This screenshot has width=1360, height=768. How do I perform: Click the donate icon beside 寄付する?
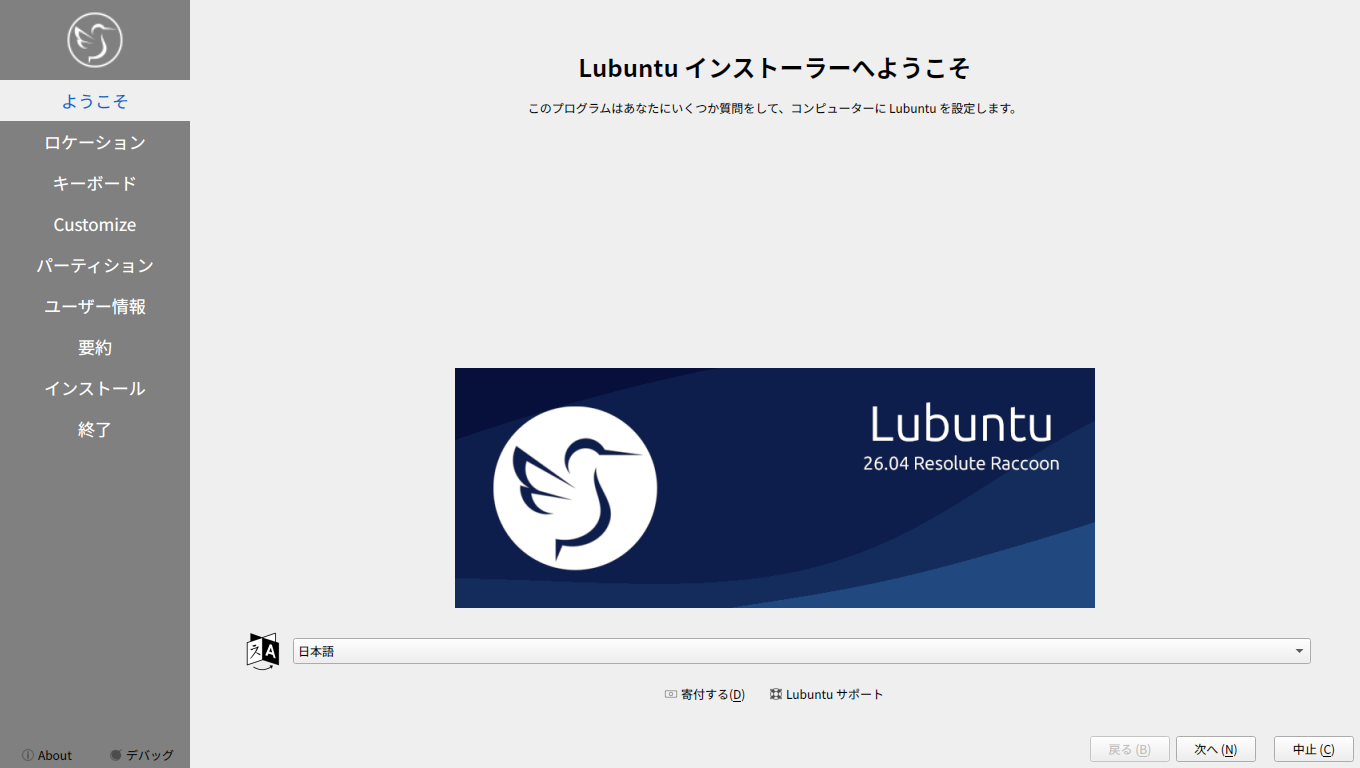tap(671, 694)
